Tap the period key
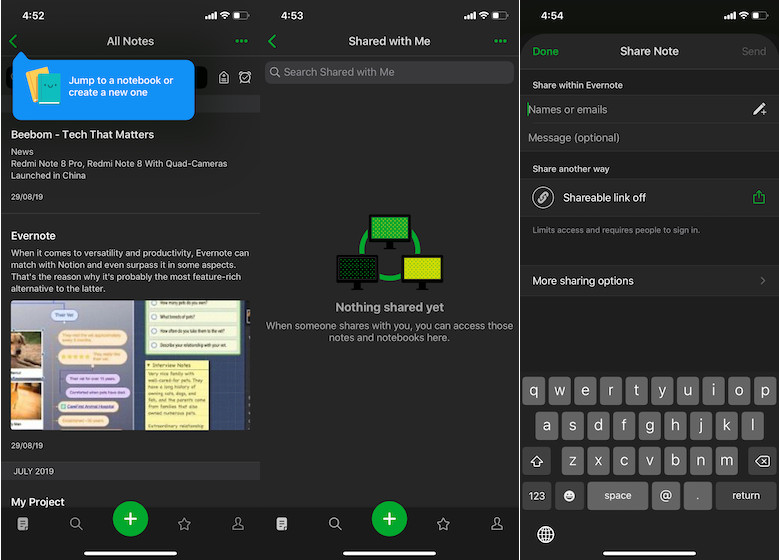779x560 pixels. (x=698, y=496)
